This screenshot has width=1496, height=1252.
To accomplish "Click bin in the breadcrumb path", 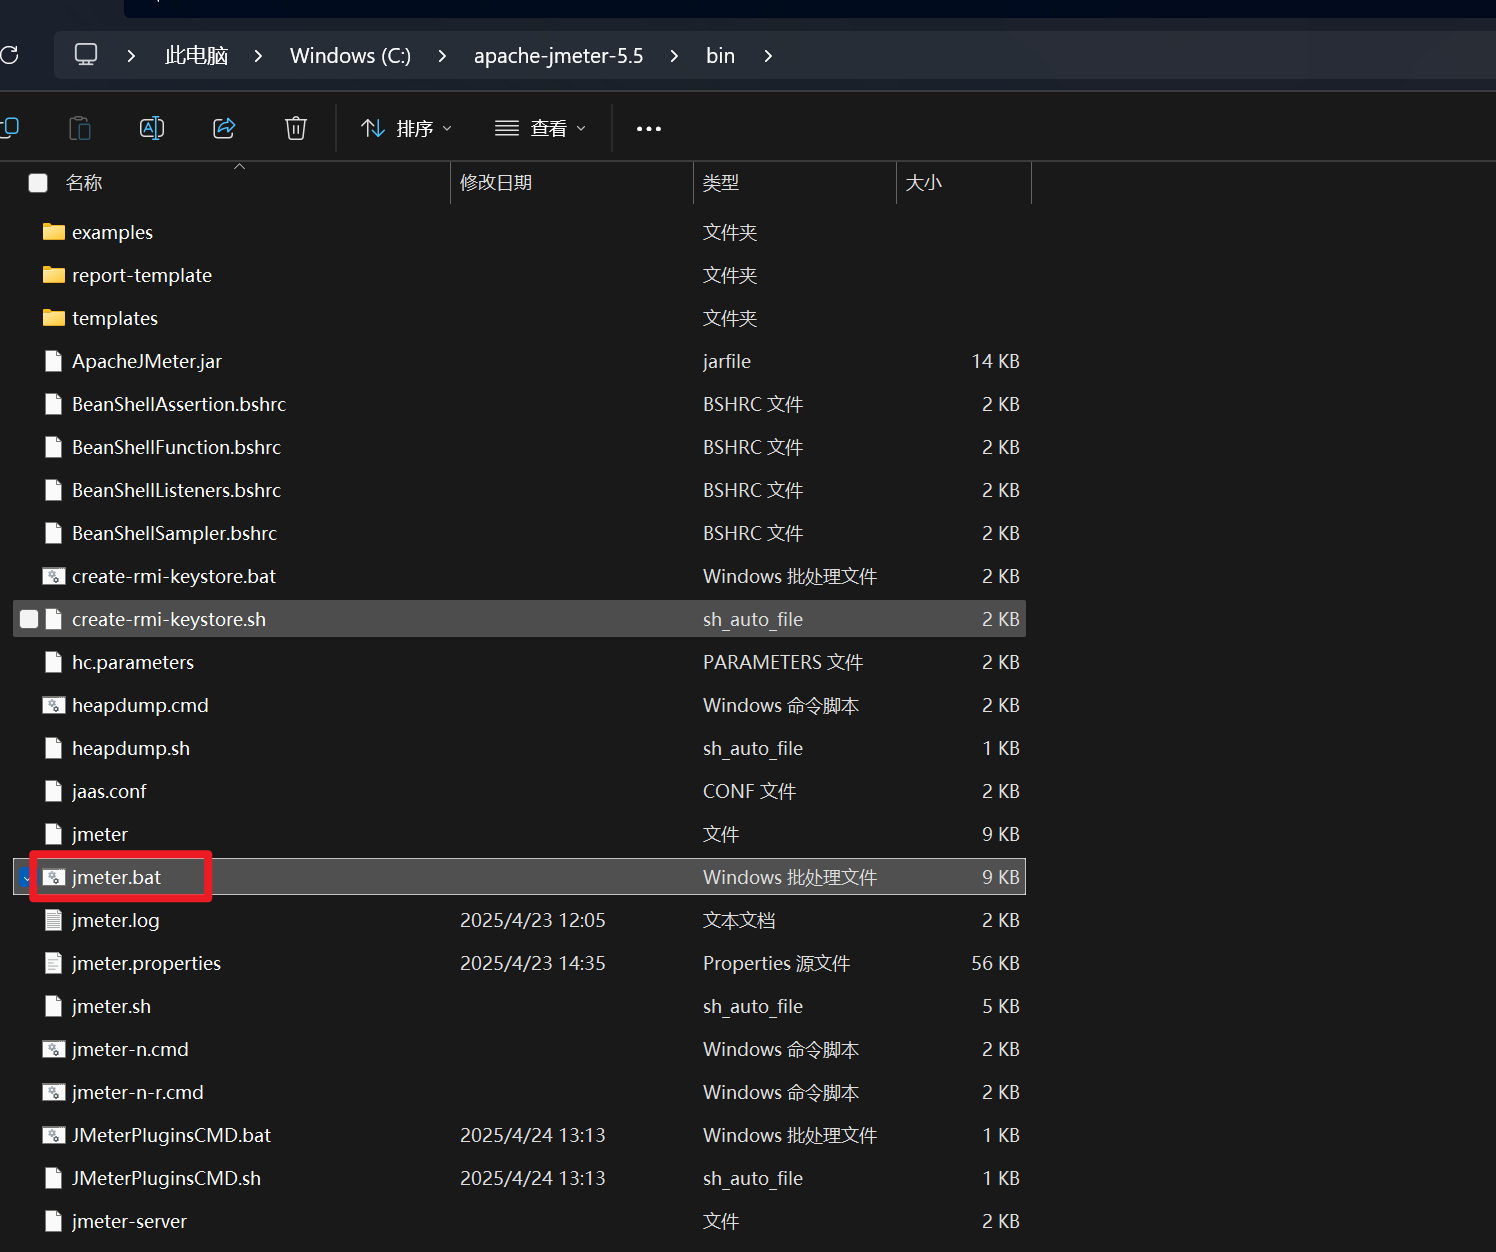I will (720, 55).
